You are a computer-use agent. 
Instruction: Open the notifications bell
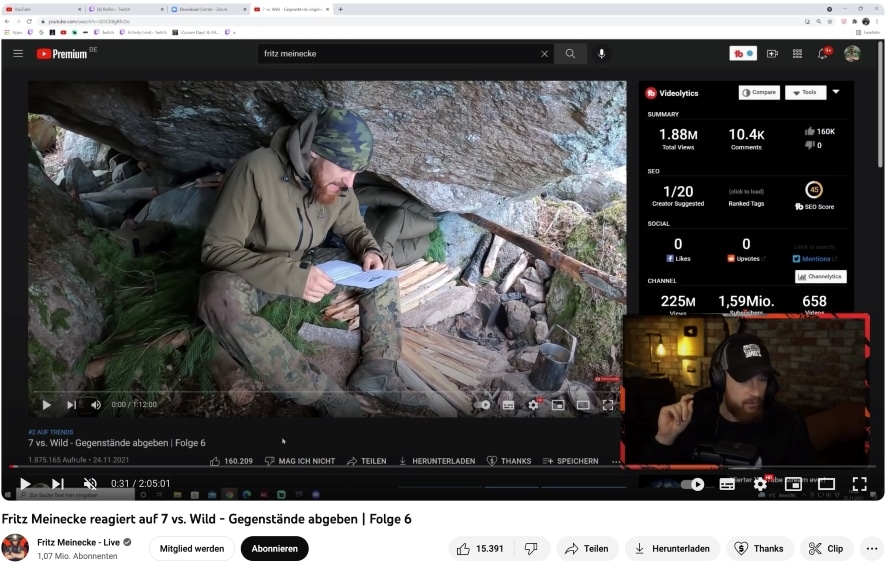[823, 54]
